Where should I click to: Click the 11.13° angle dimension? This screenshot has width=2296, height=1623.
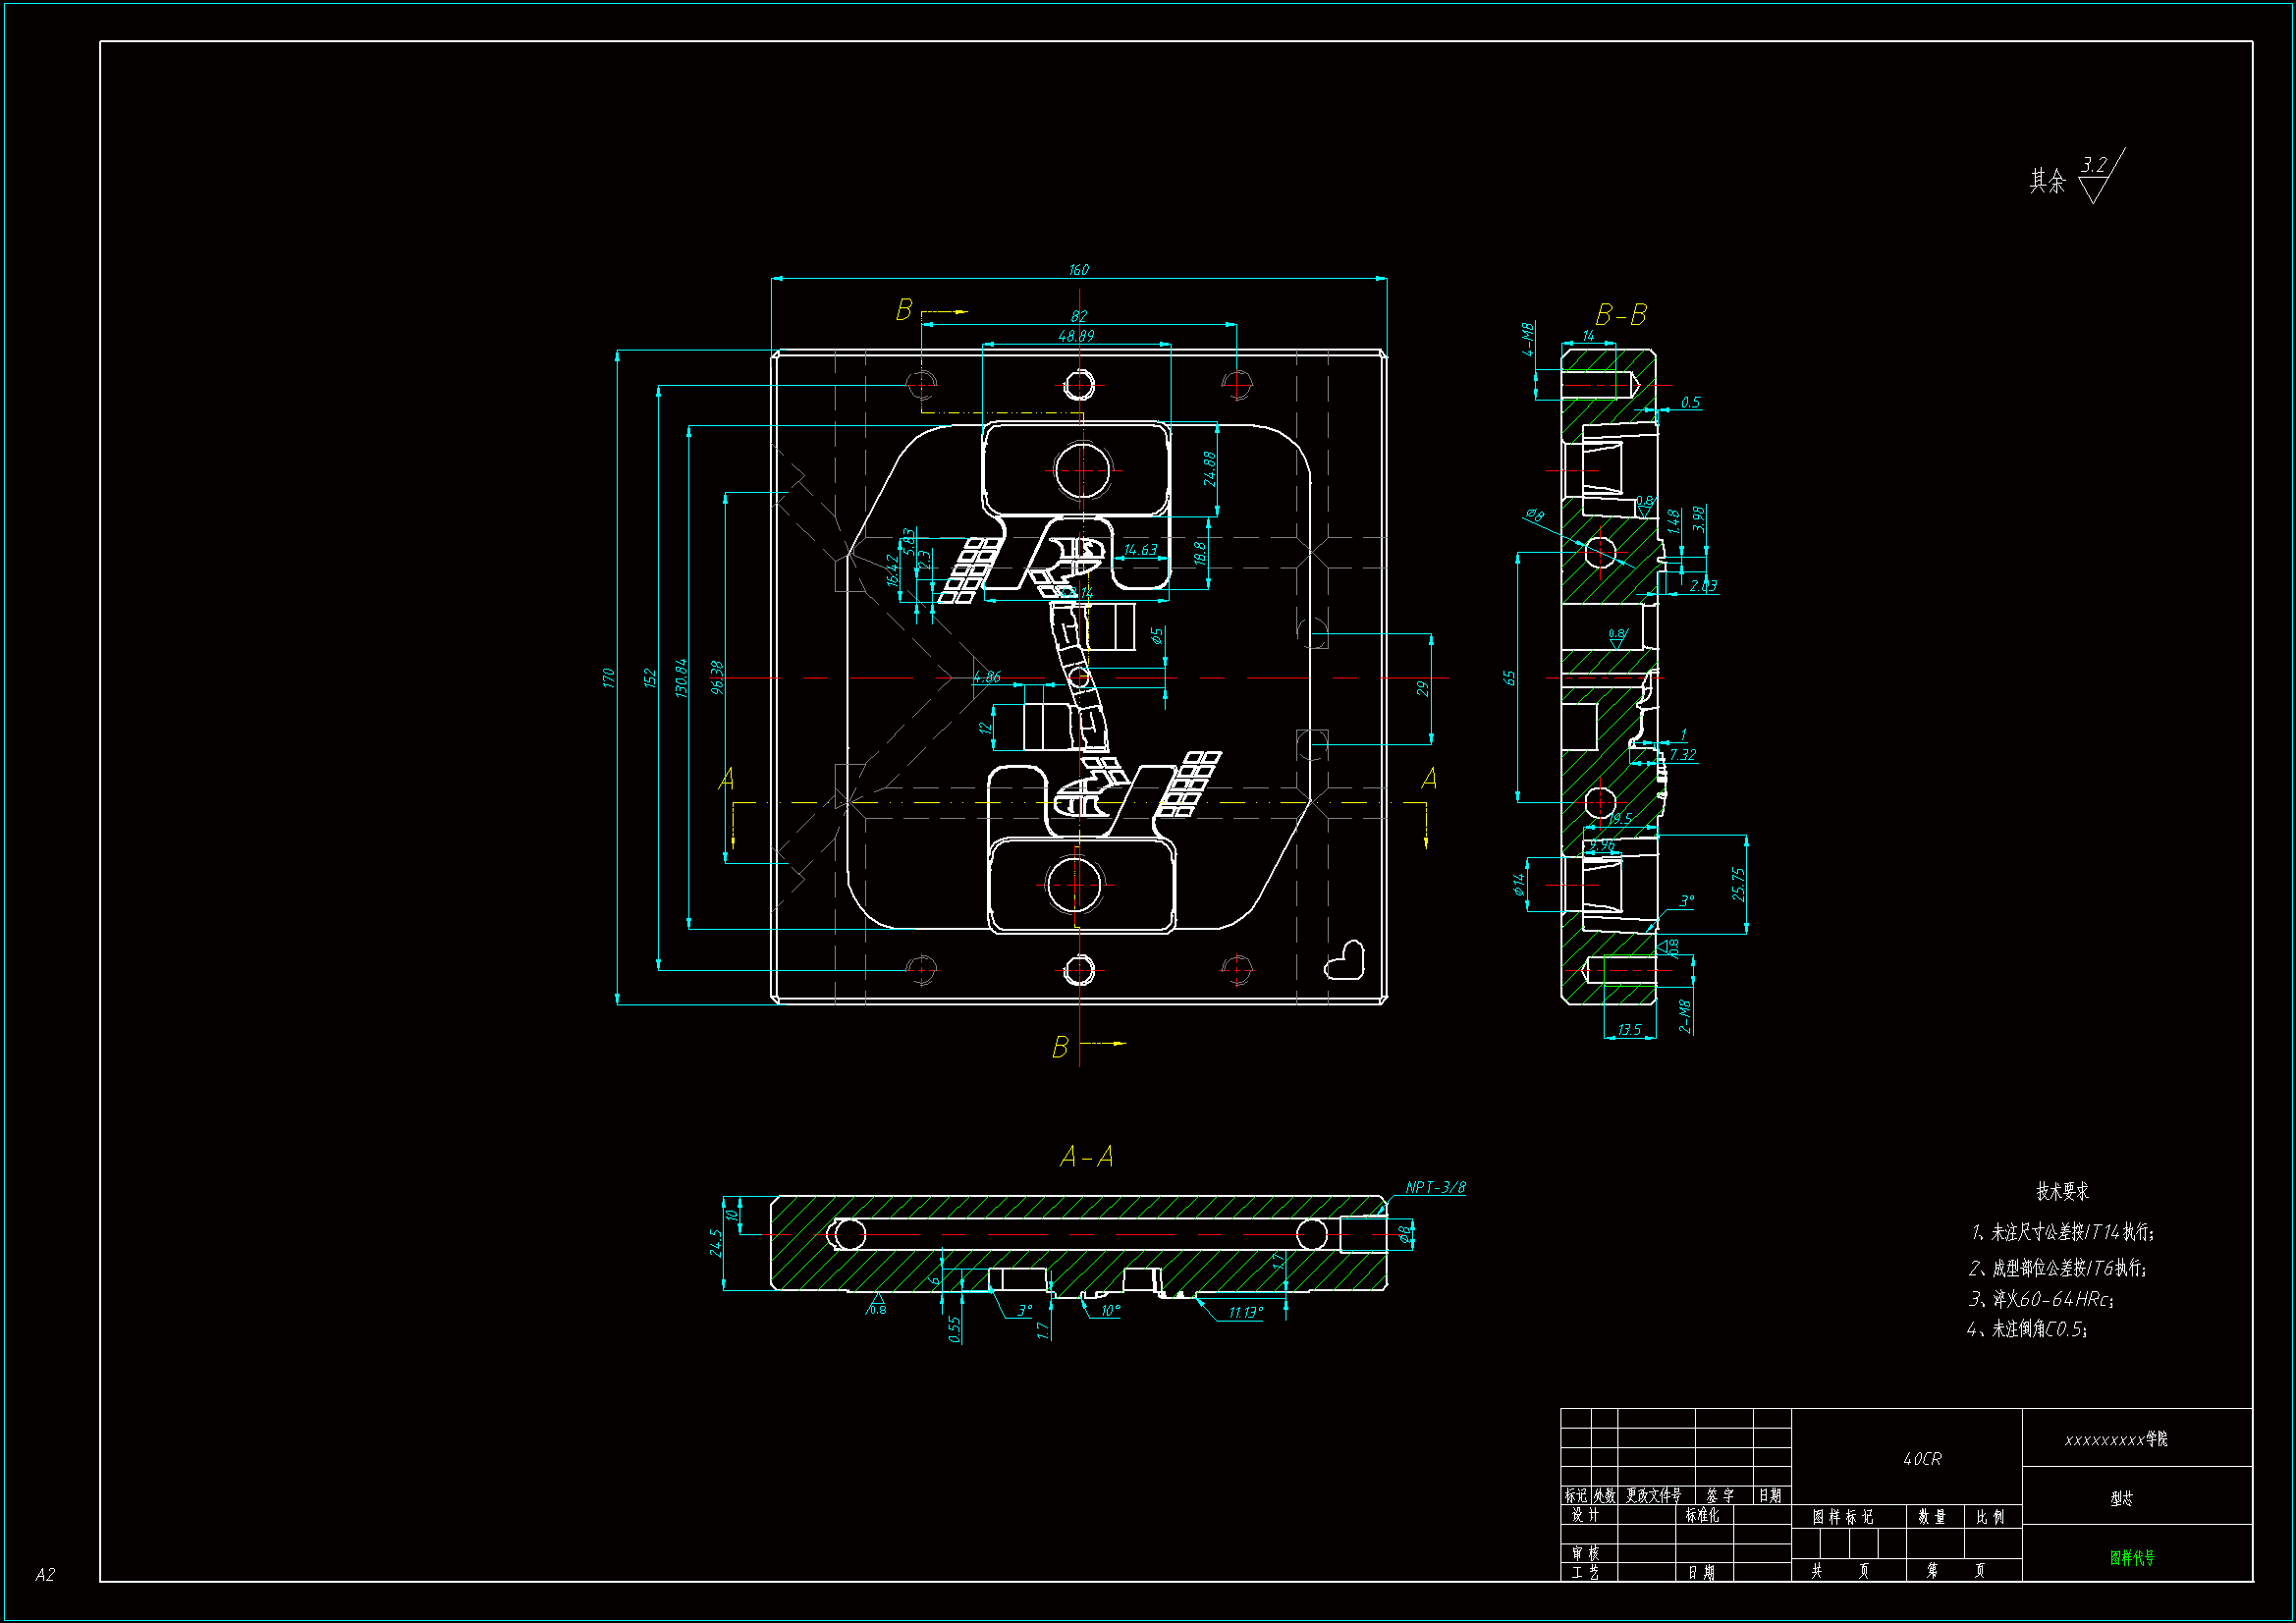point(1245,1312)
